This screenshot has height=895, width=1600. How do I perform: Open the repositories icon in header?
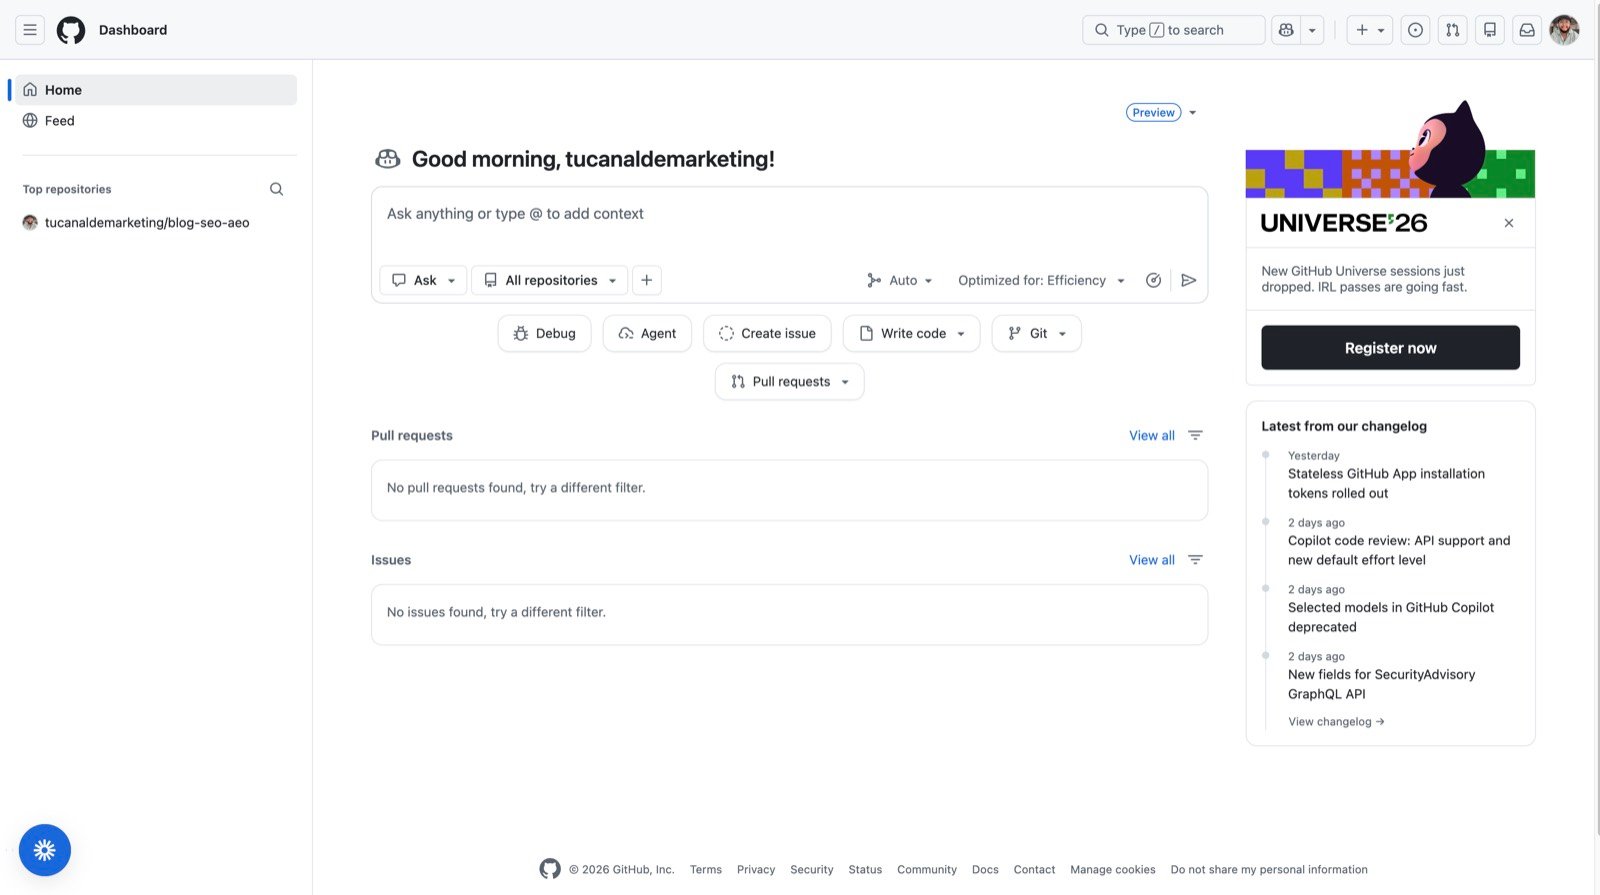1490,30
